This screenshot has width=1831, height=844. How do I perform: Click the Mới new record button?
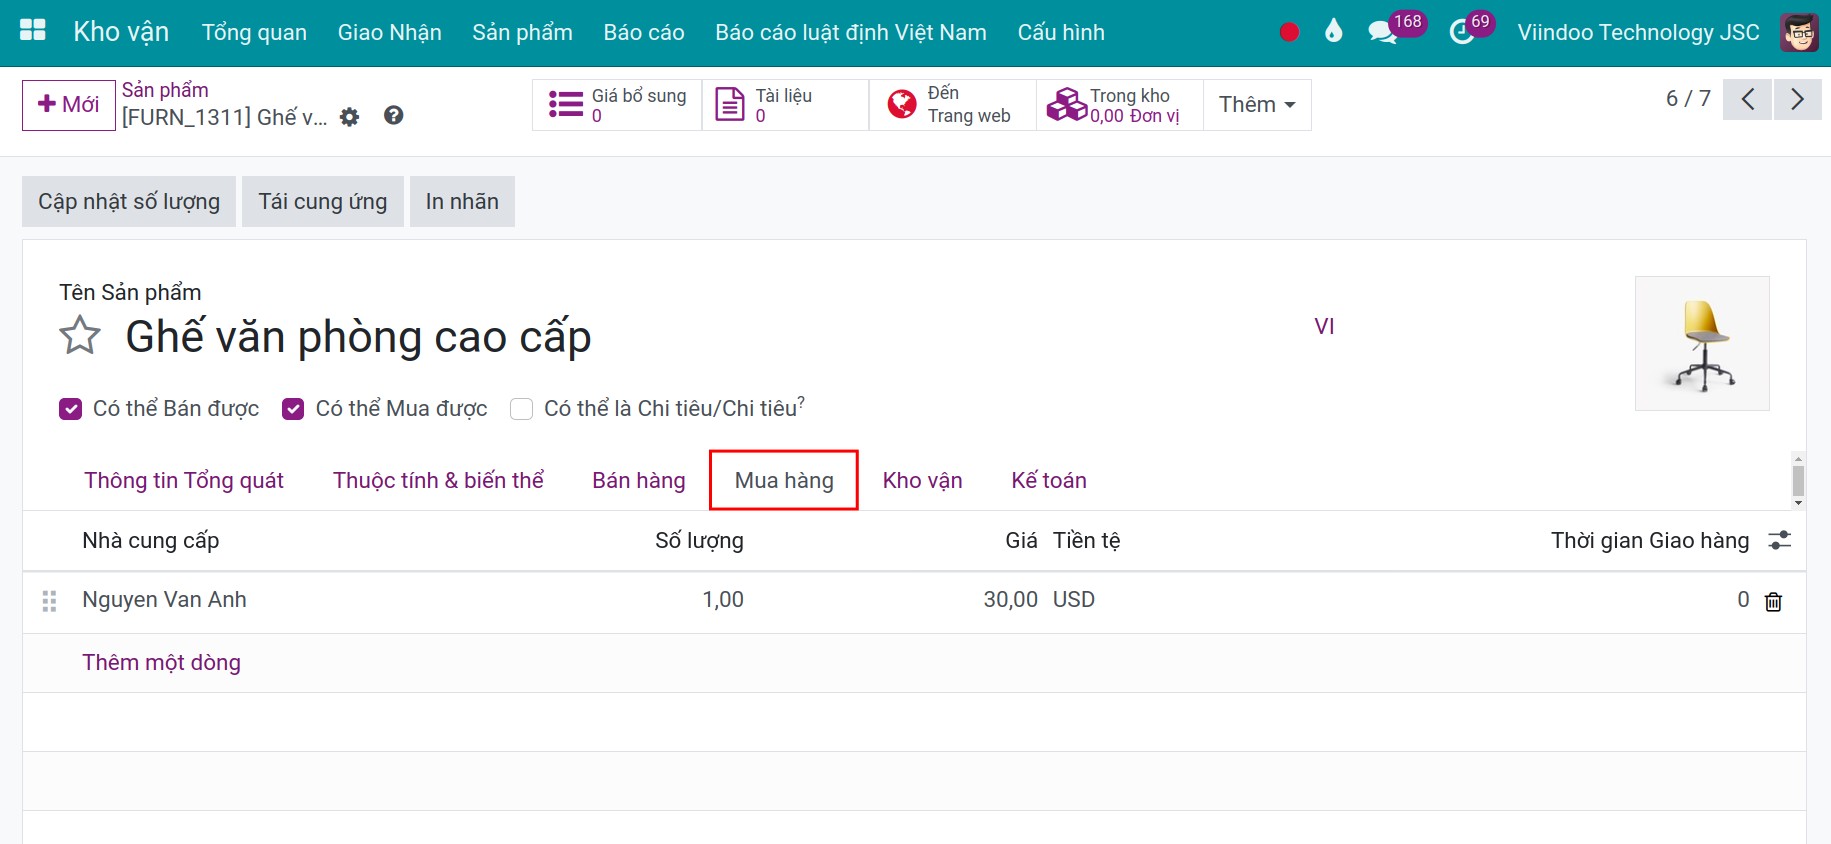click(x=69, y=105)
